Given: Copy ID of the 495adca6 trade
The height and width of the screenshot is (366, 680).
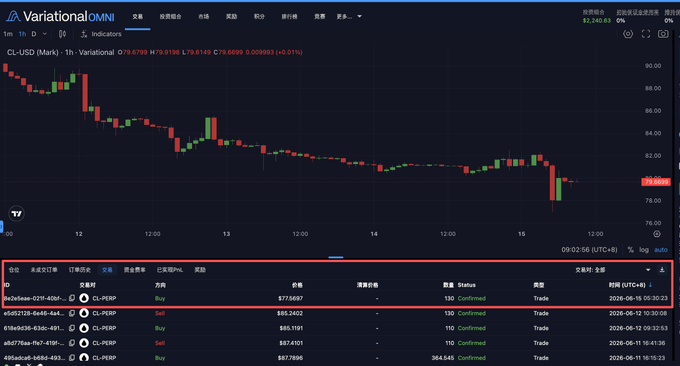Looking at the screenshot, I should [x=72, y=358].
